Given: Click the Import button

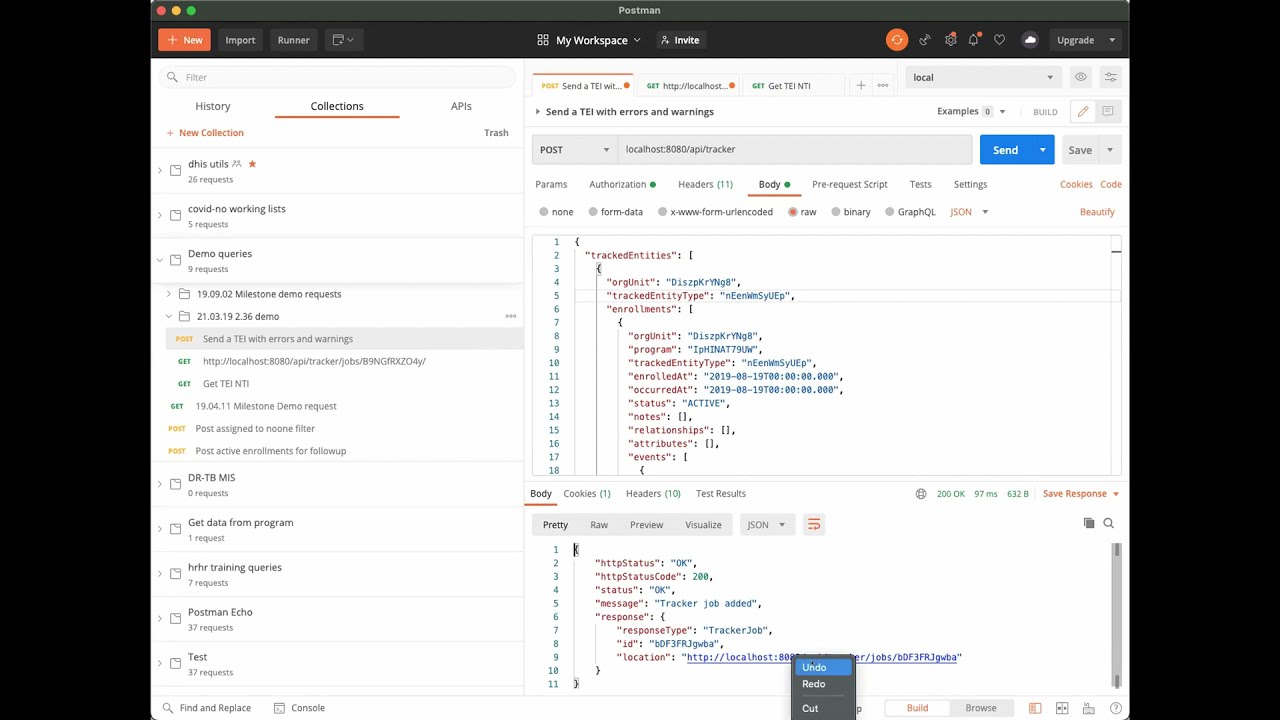Looking at the screenshot, I should click(x=240, y=40).
